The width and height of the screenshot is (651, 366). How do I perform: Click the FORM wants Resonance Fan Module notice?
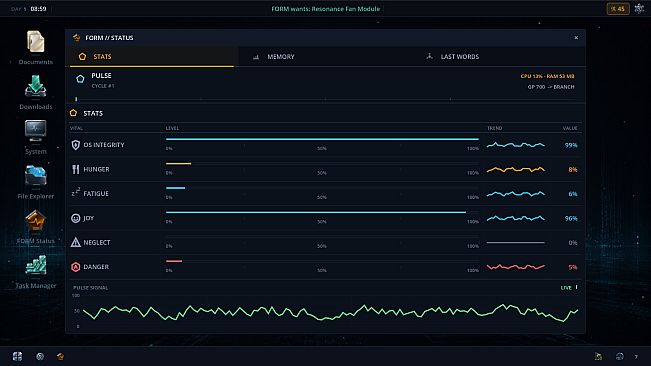(x=326, y=9)
